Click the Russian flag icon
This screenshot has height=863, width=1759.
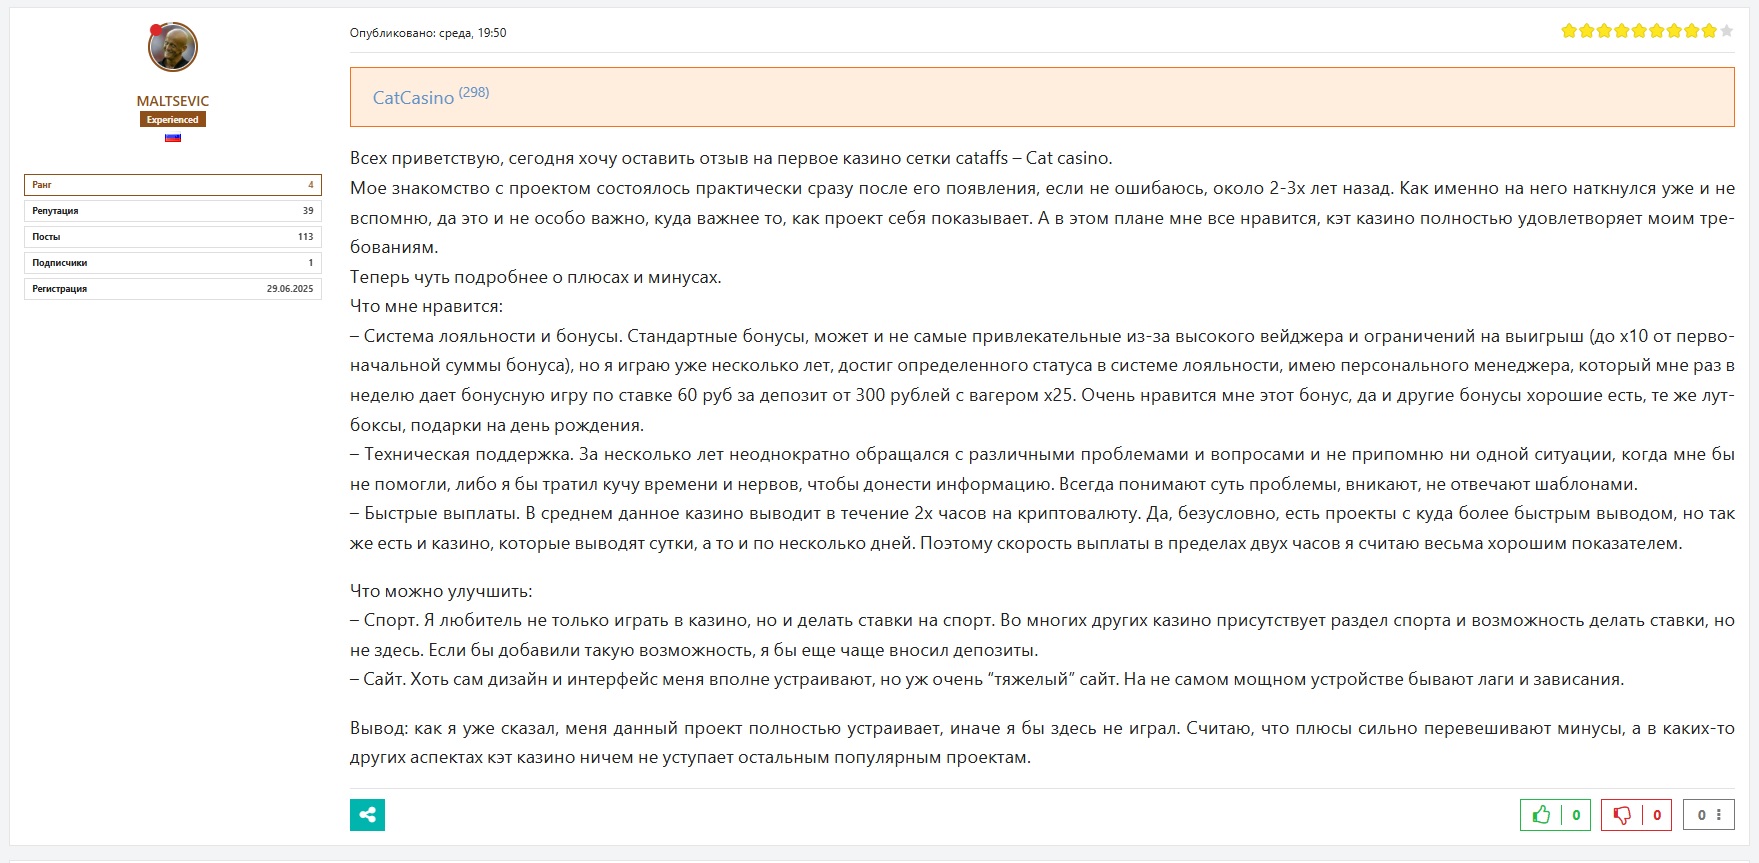(x=173, y=138)
